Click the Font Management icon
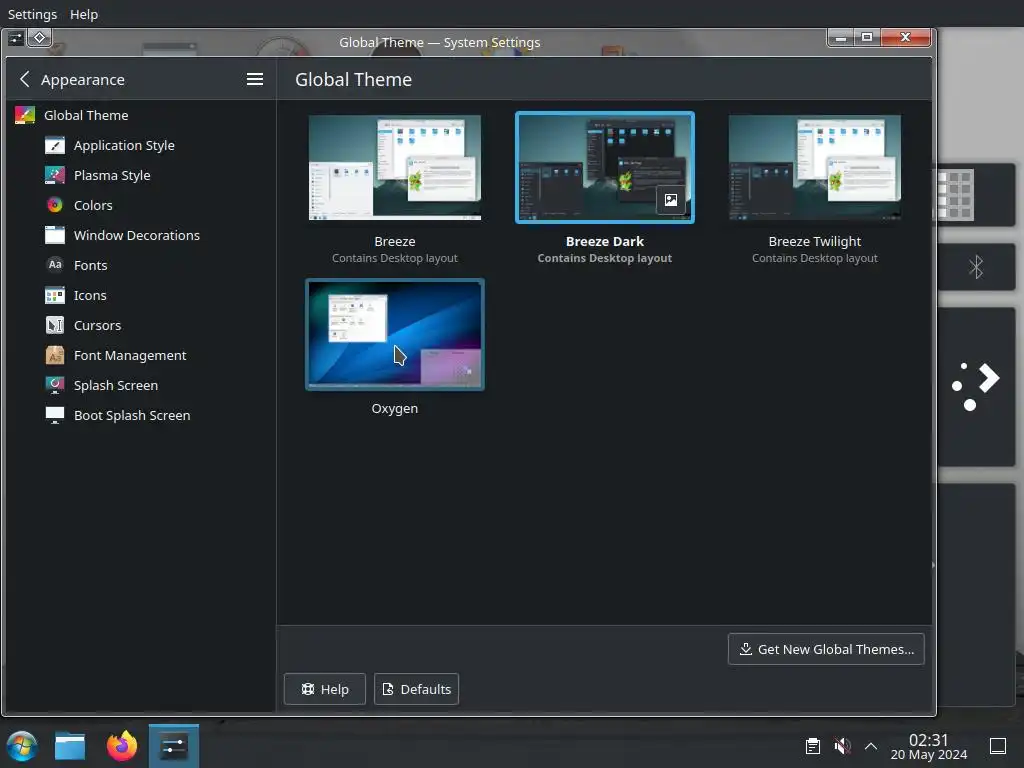This screenshot has height=768, width=1024. point(55,355)
